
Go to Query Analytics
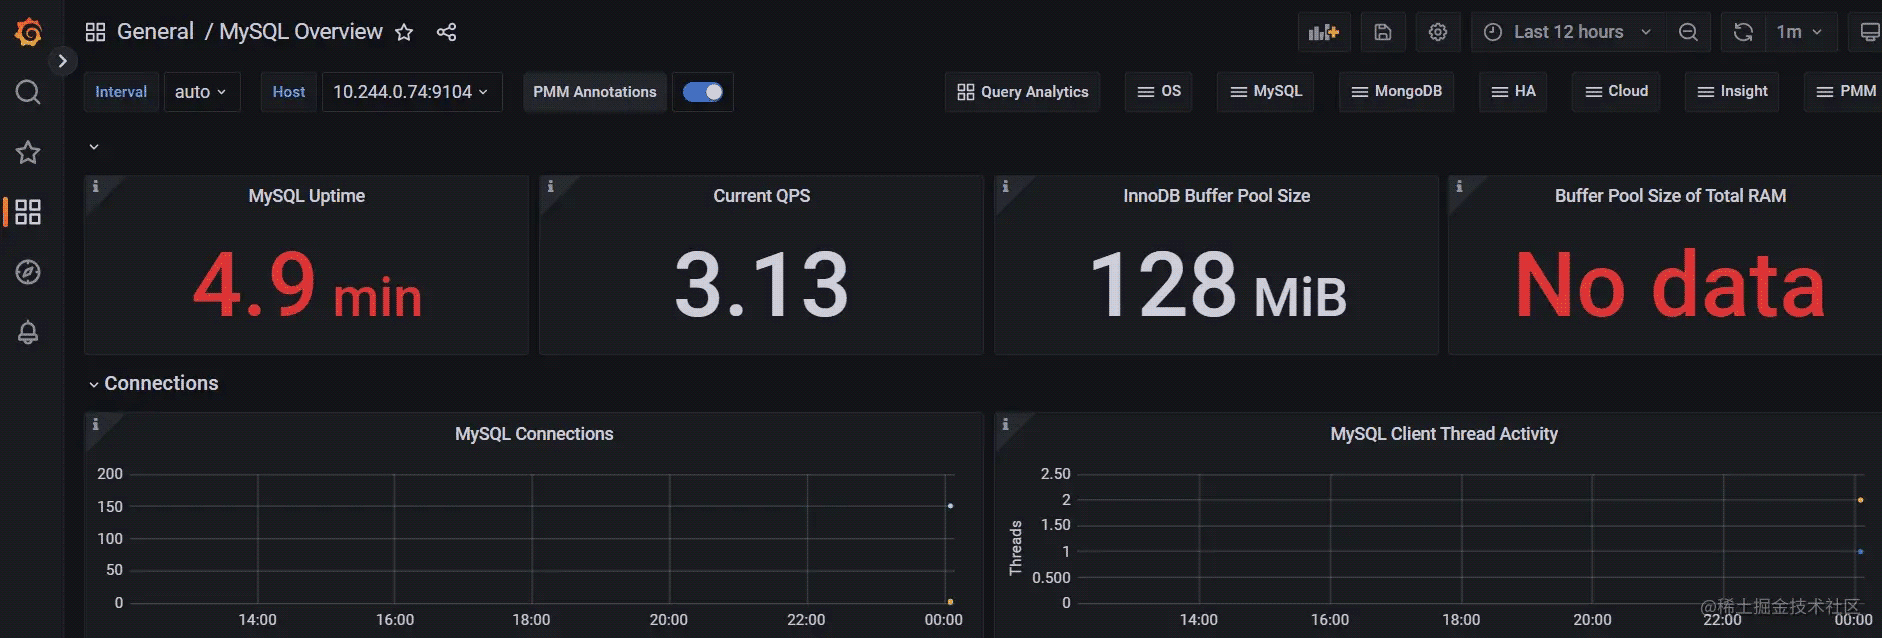(1022, 92)
